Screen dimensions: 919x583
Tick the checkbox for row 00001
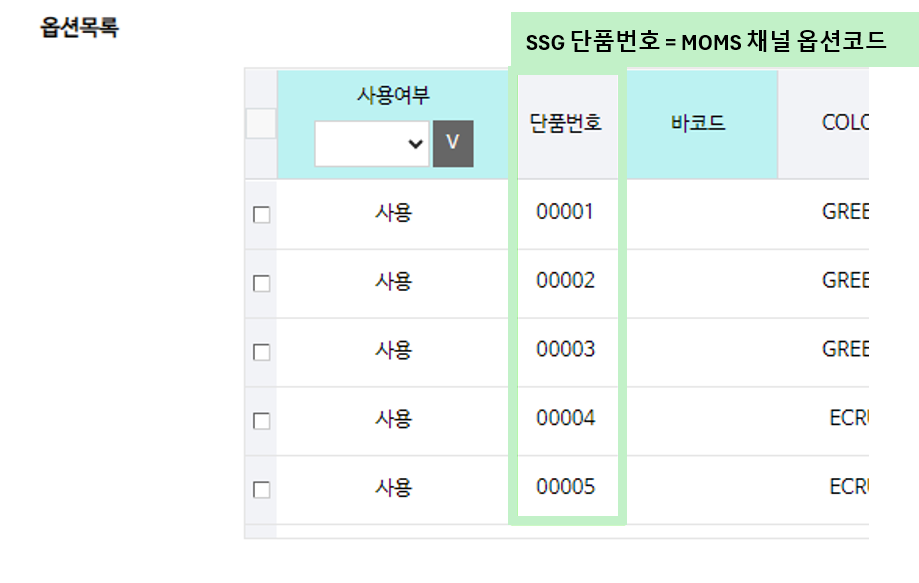click(261, 214)
